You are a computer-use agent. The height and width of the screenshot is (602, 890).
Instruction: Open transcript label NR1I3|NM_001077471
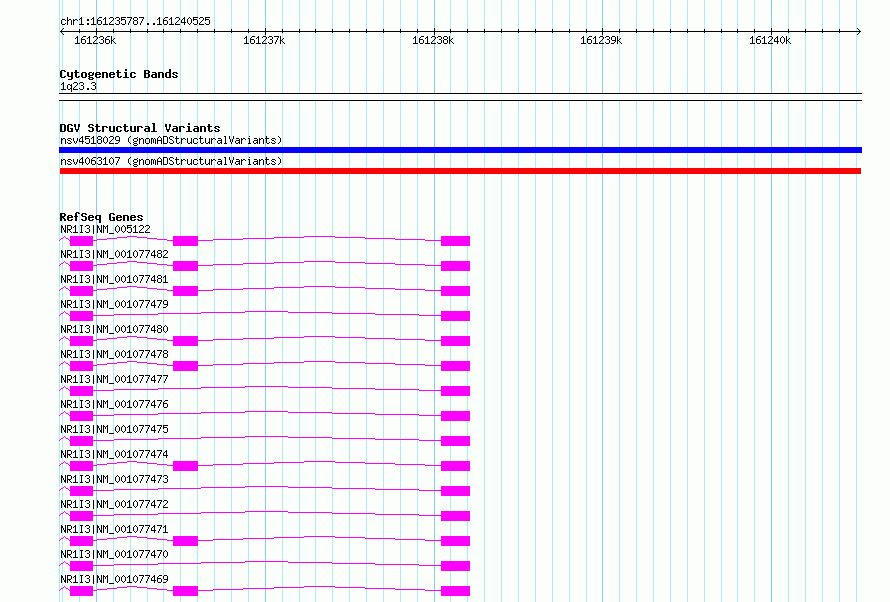(x=114, y=529)
